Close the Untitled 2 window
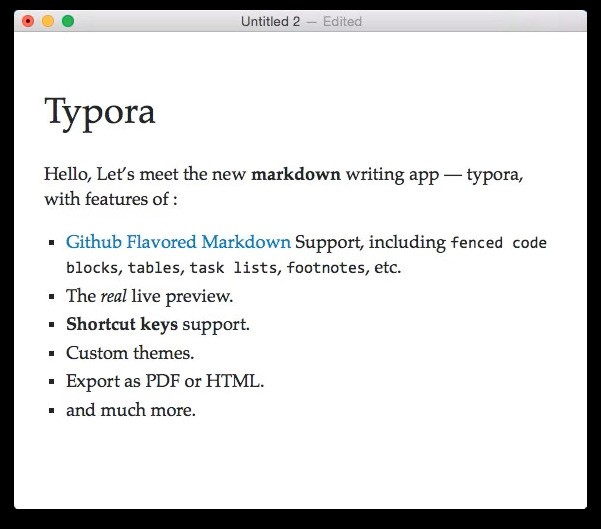The height and width of the screenshot is (529, 601). (28, 21)
